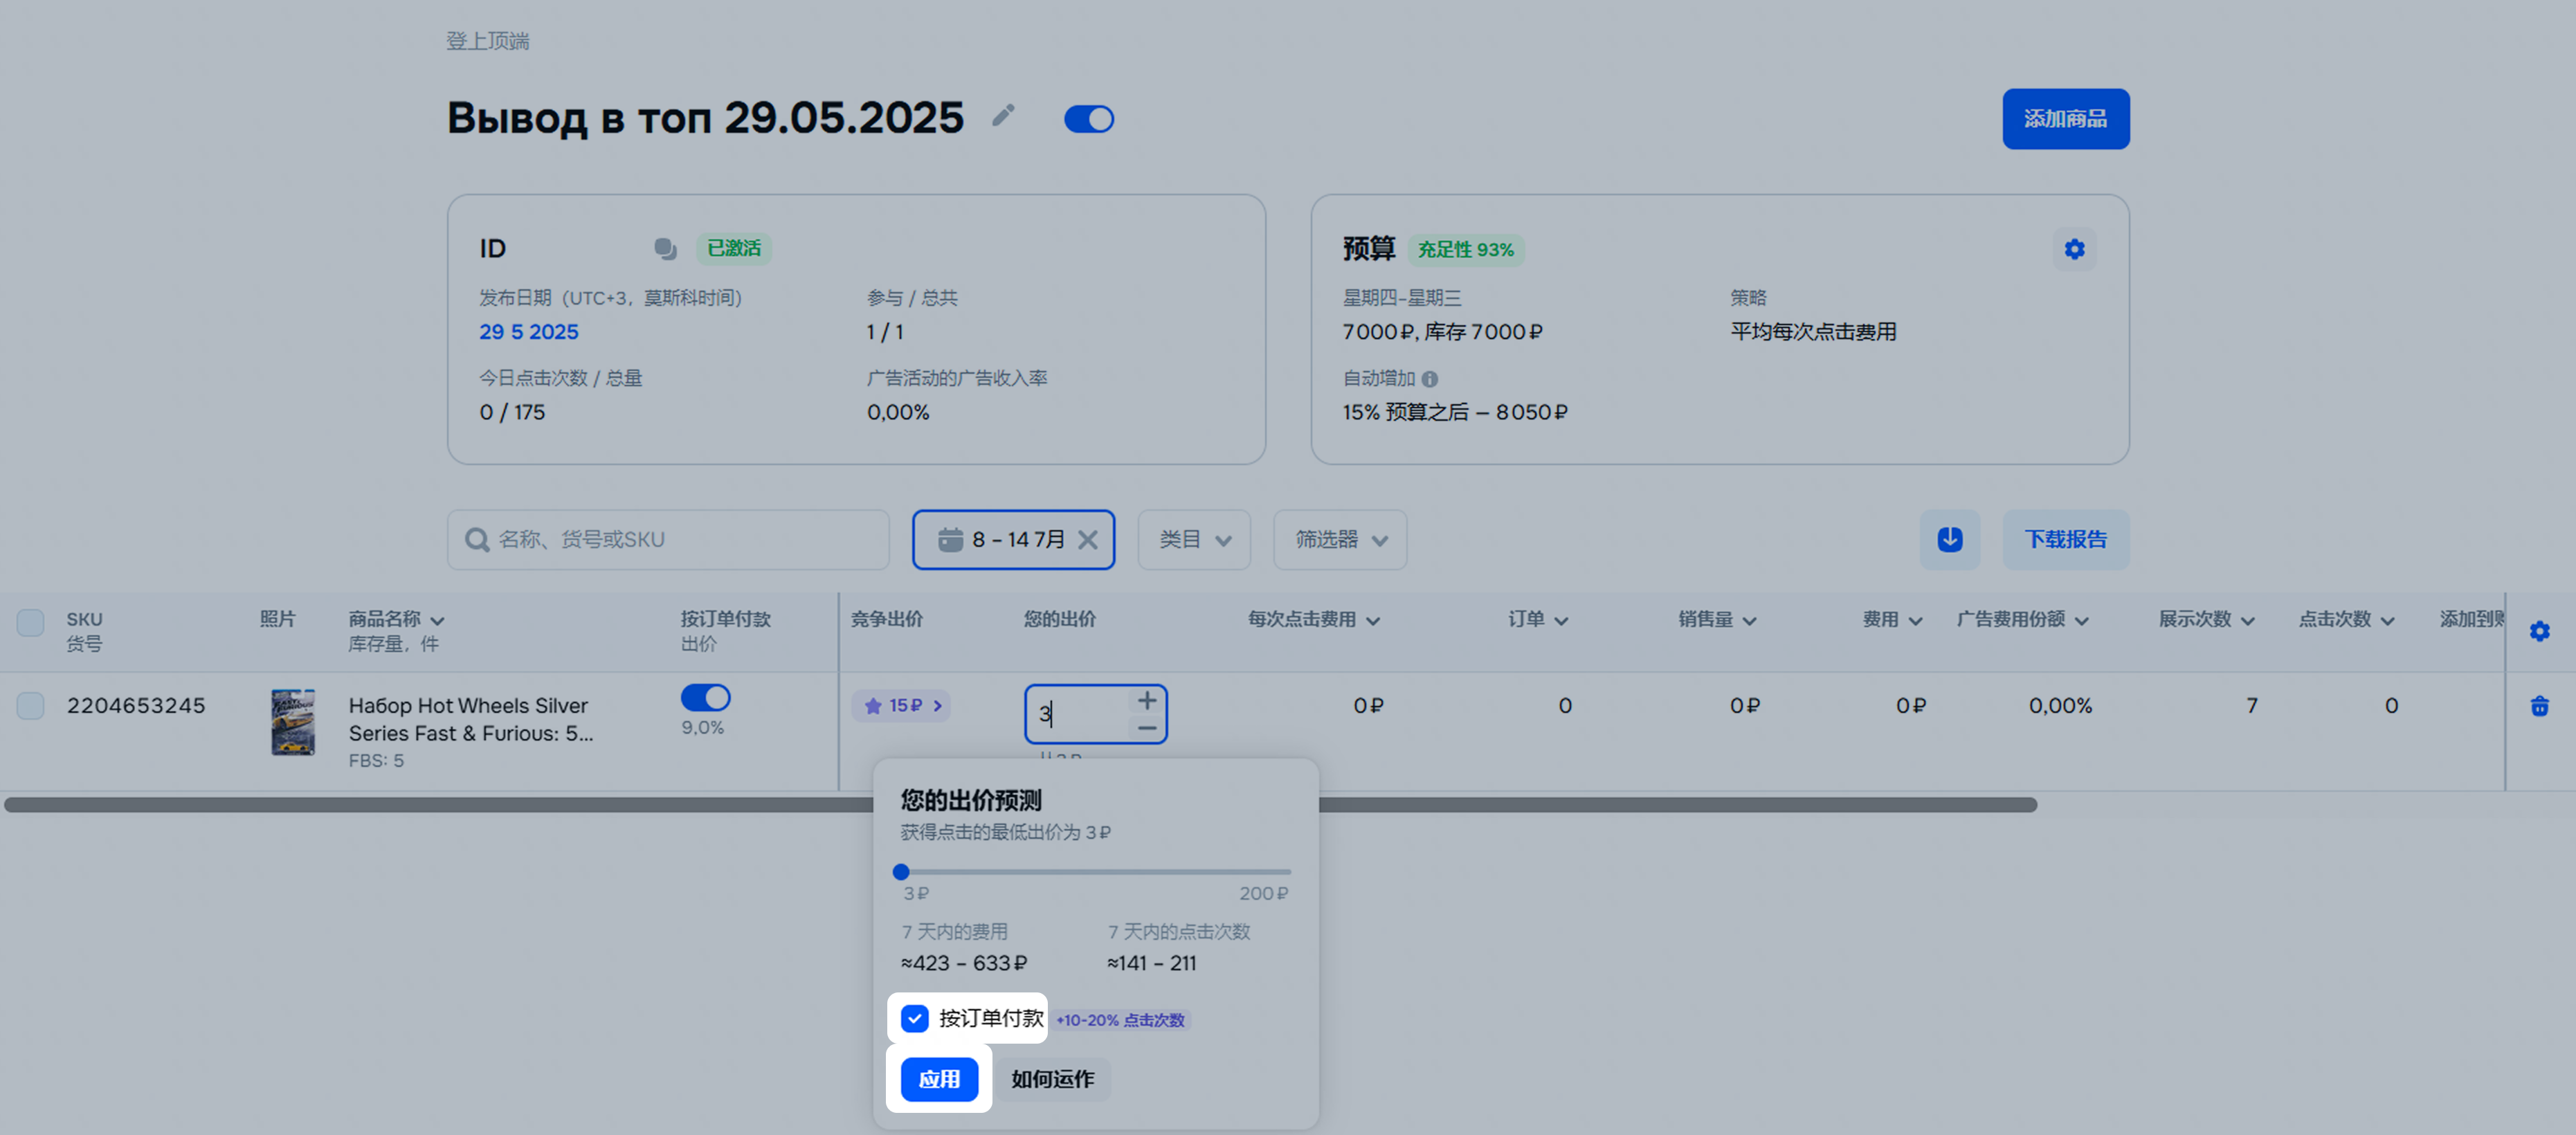Click the 添加商品 add product button
The width and height of the screenshot is (2576, 1135).
(2065, 119)
